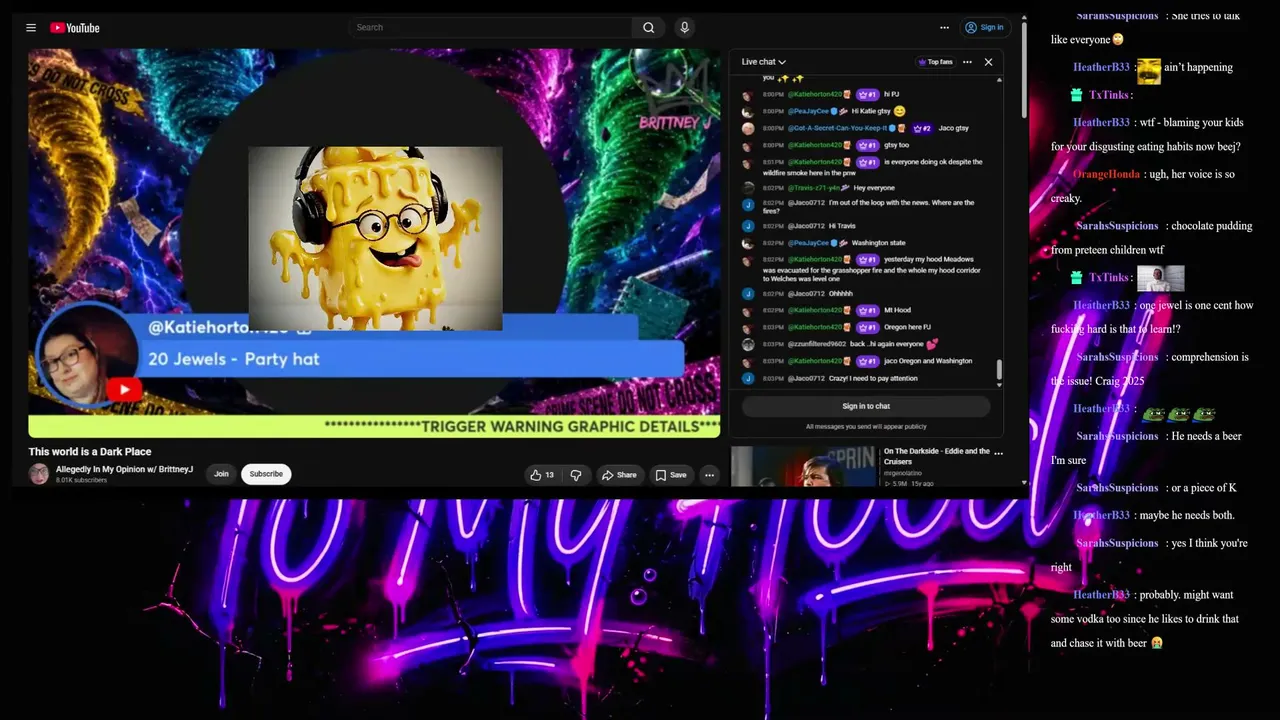Click the melting butter character image in video

point(375,238)
